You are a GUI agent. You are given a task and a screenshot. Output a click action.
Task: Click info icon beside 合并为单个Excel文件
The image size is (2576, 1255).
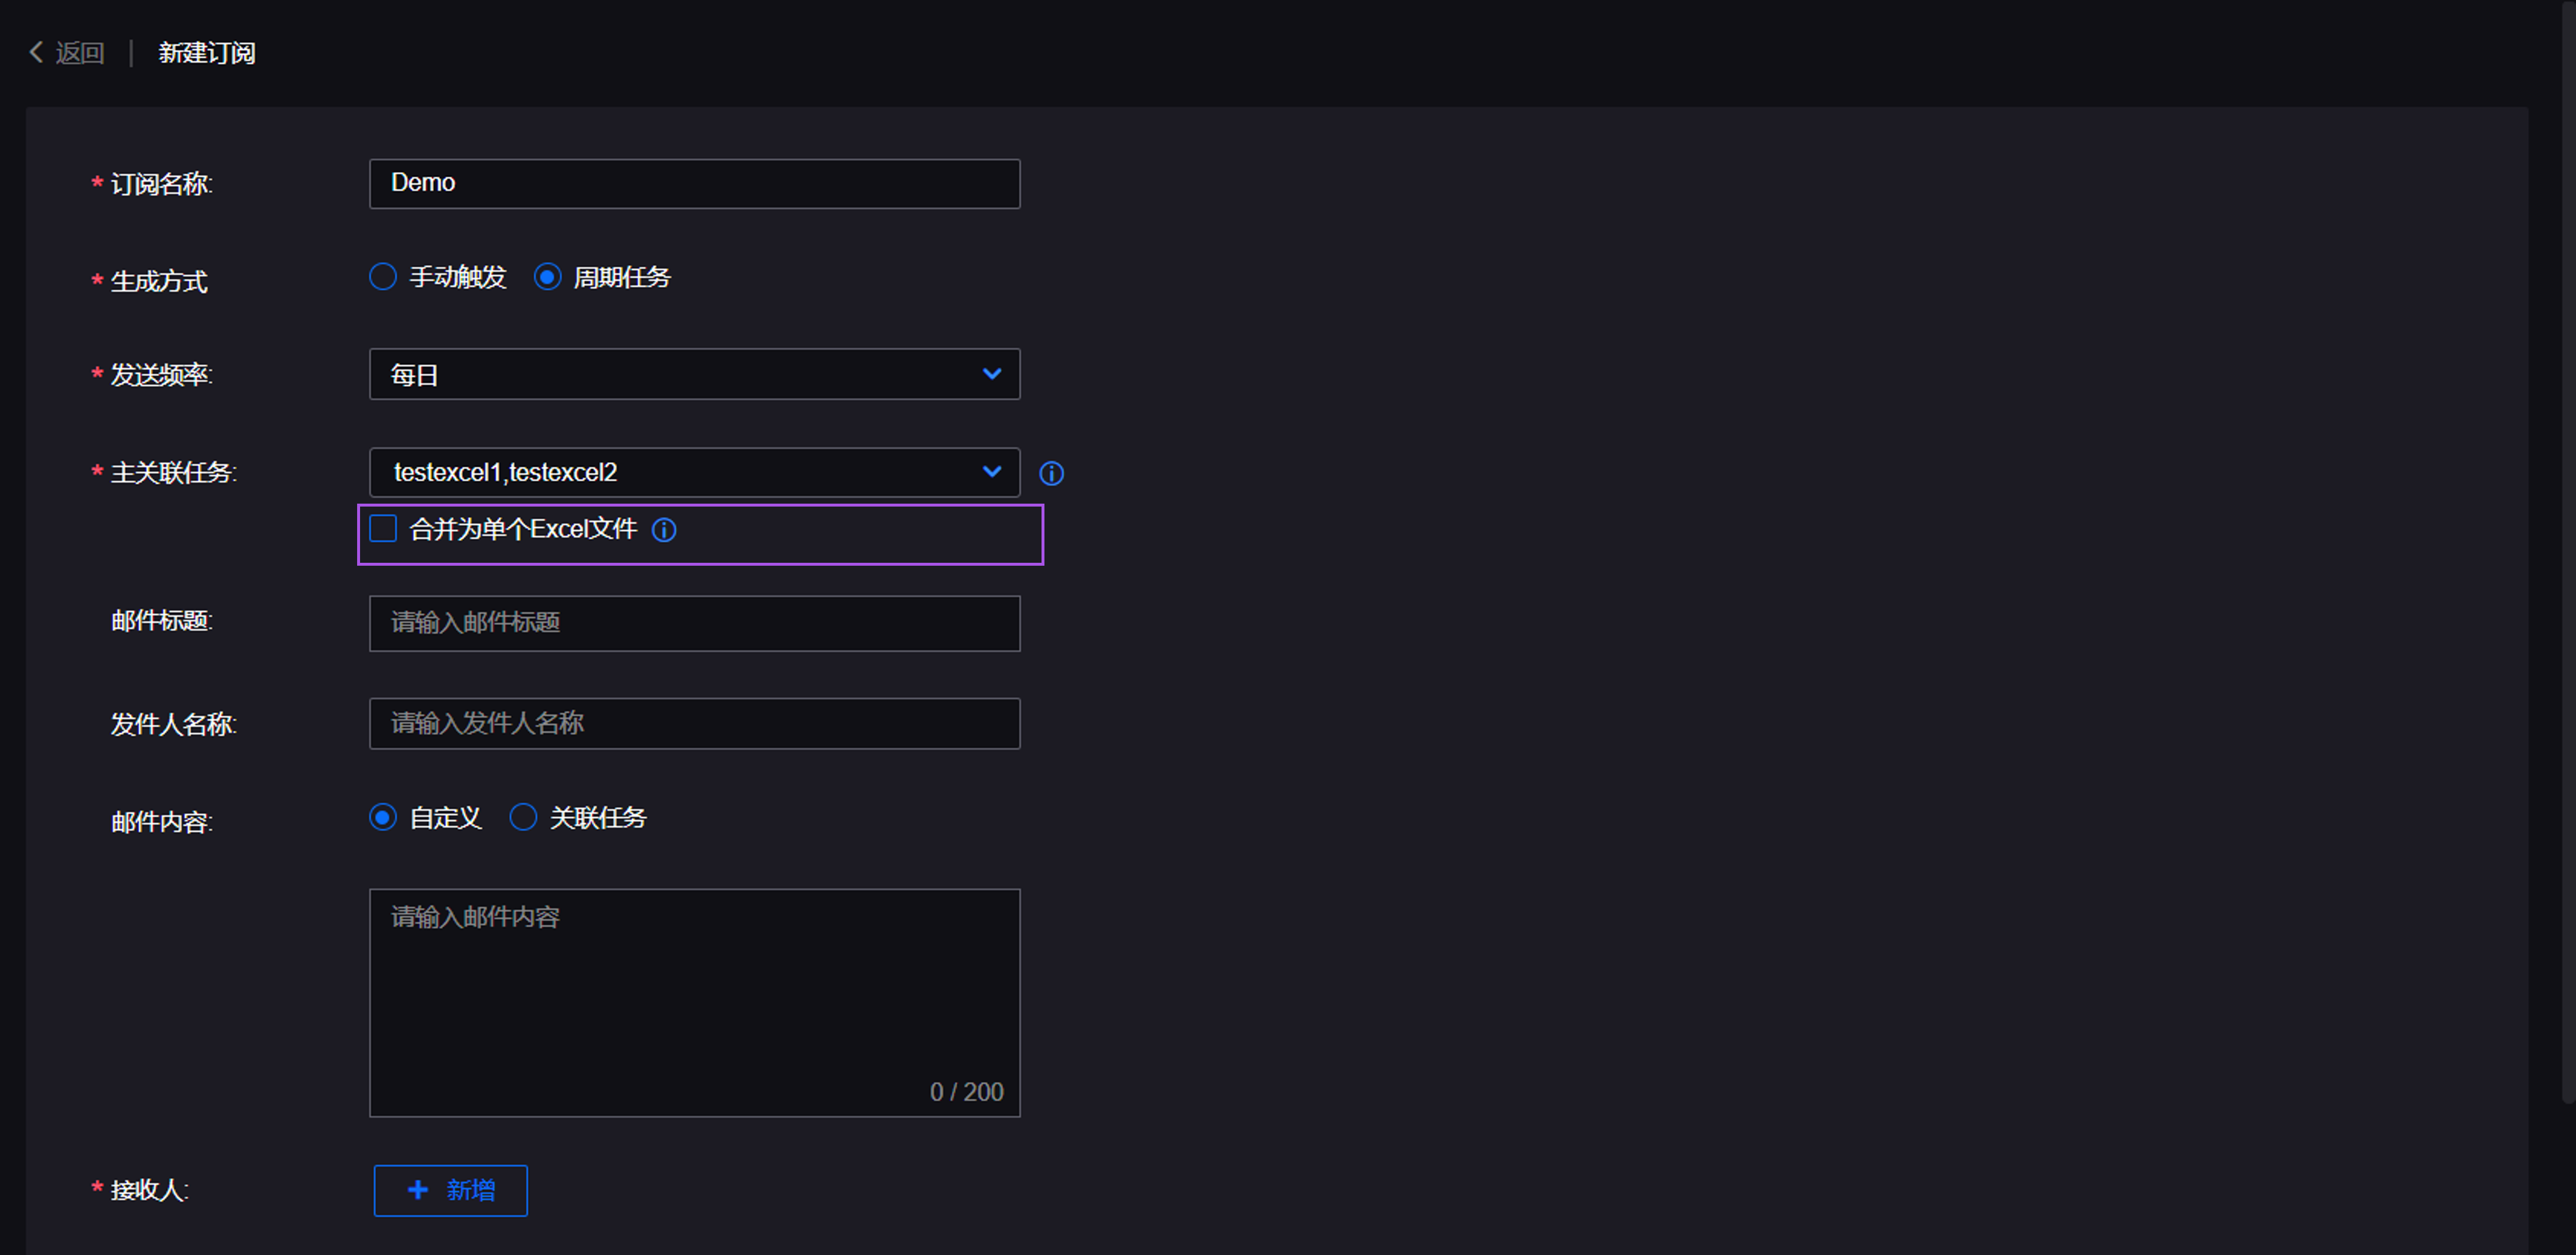click(x=664, y=530)
